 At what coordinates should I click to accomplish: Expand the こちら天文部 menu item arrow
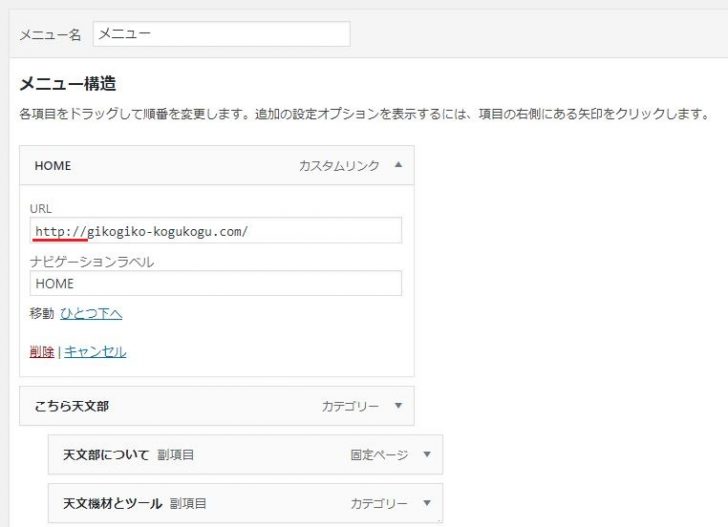tap(398, 406)
